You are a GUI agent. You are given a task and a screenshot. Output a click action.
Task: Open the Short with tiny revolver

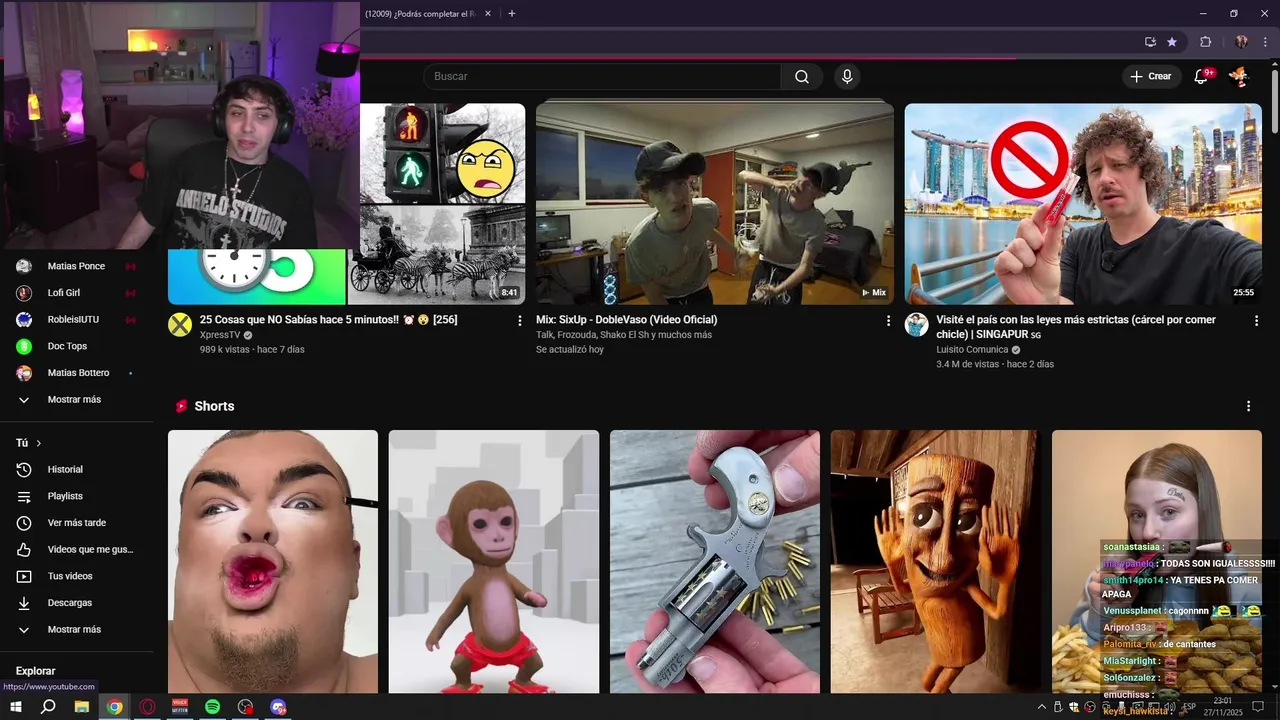715,562
